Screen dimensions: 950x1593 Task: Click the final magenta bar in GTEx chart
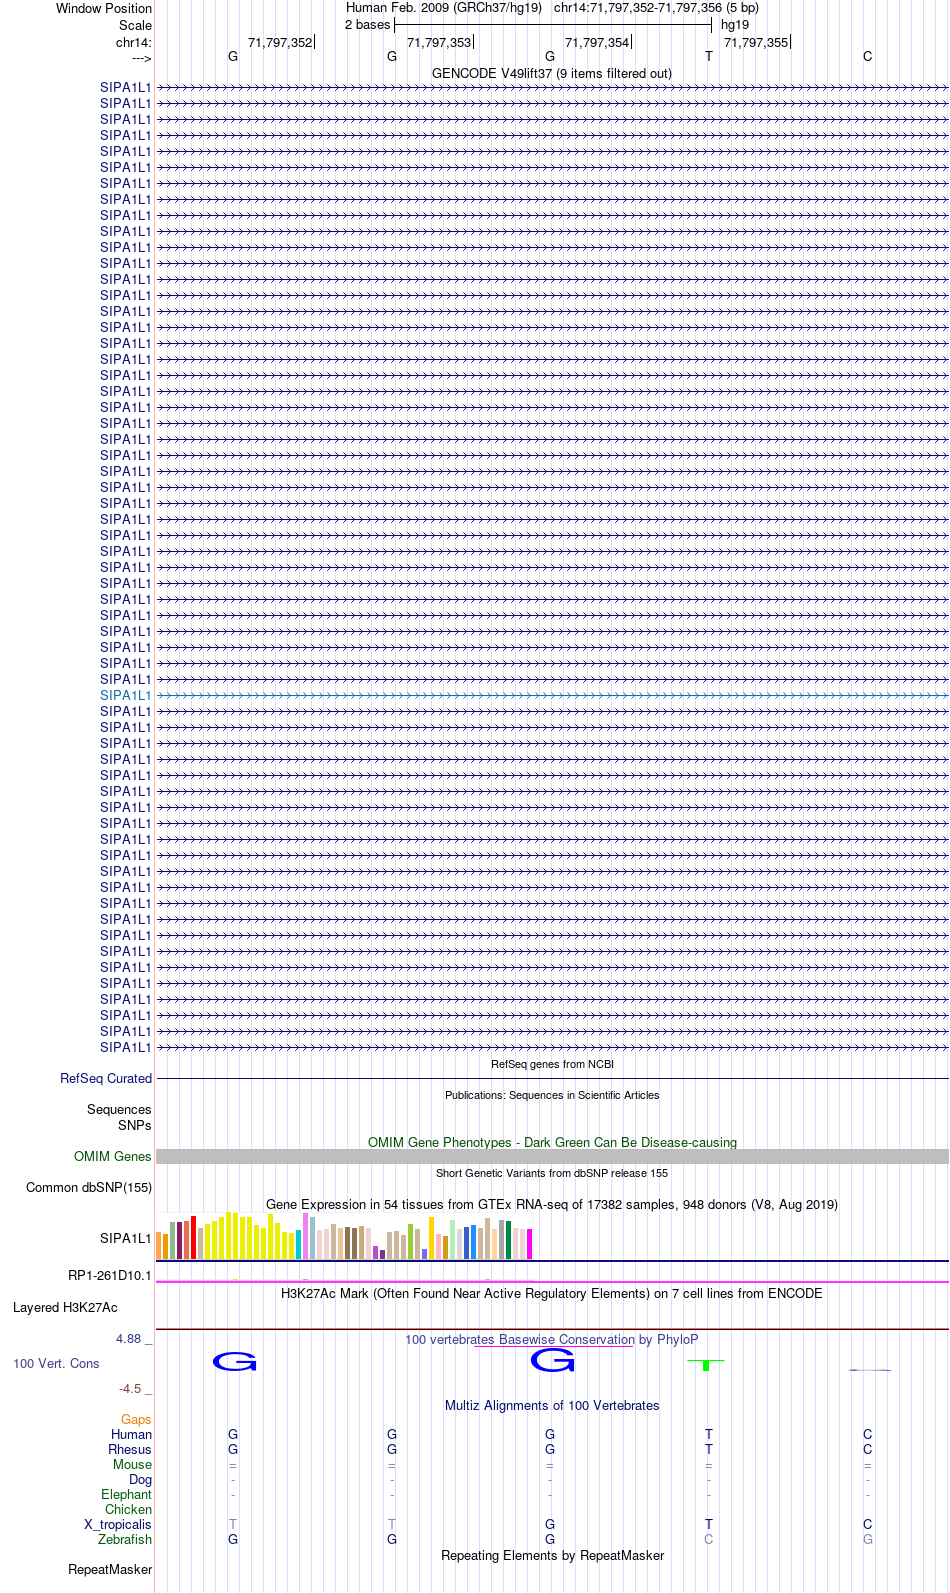click(529, 1244)
